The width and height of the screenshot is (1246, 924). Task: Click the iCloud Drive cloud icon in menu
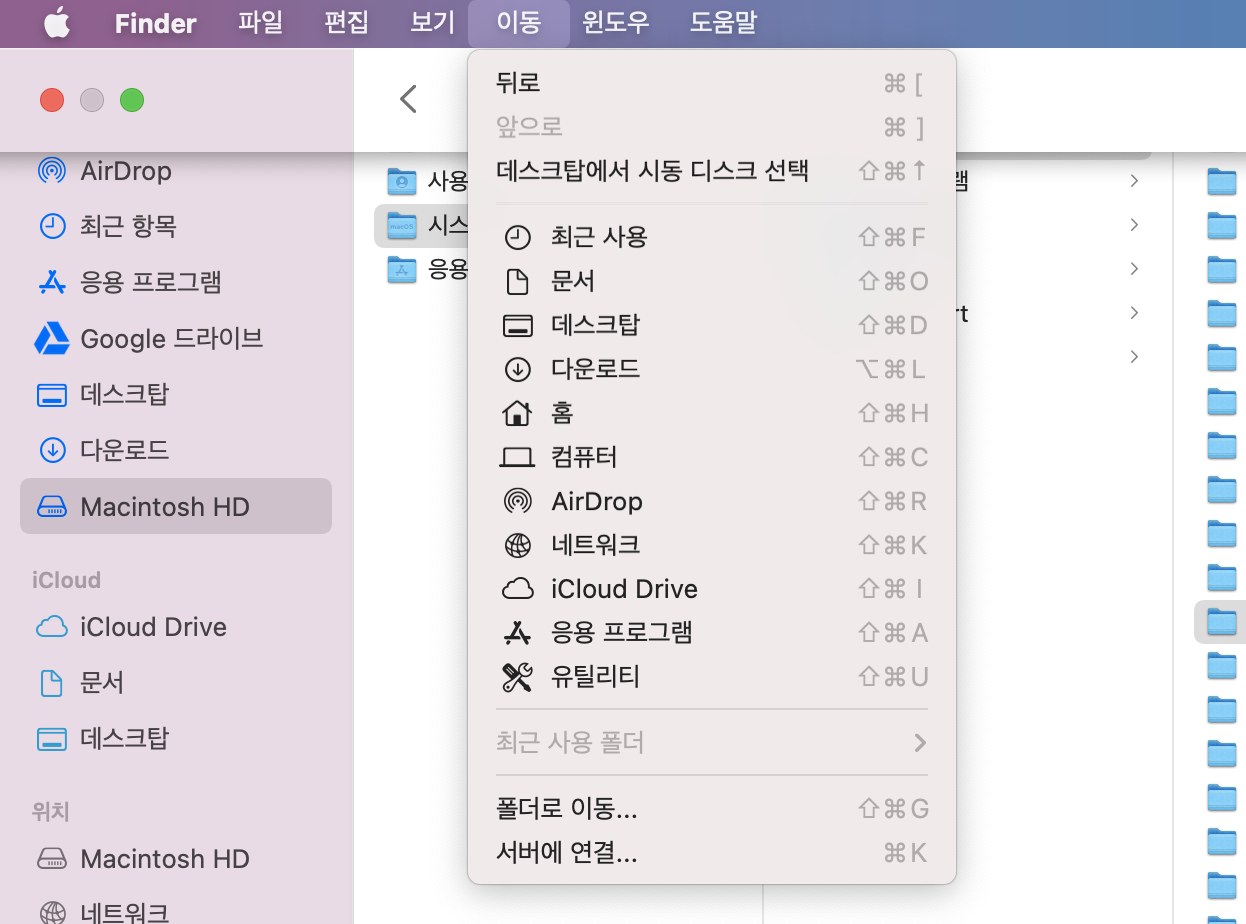(517, 589)
